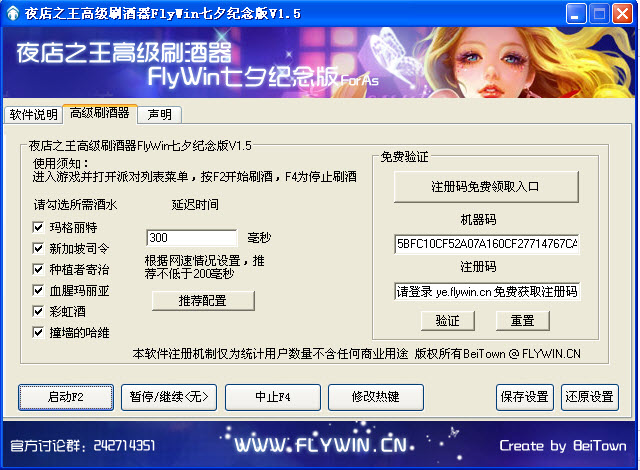Screen dimensions: 640x470
Task: Click the 注册码 registration code input
Action: tap(487, 291)
